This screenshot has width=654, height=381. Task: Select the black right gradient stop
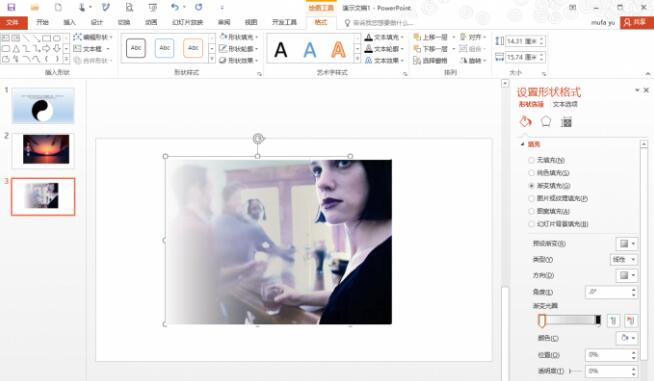[598, 320]
